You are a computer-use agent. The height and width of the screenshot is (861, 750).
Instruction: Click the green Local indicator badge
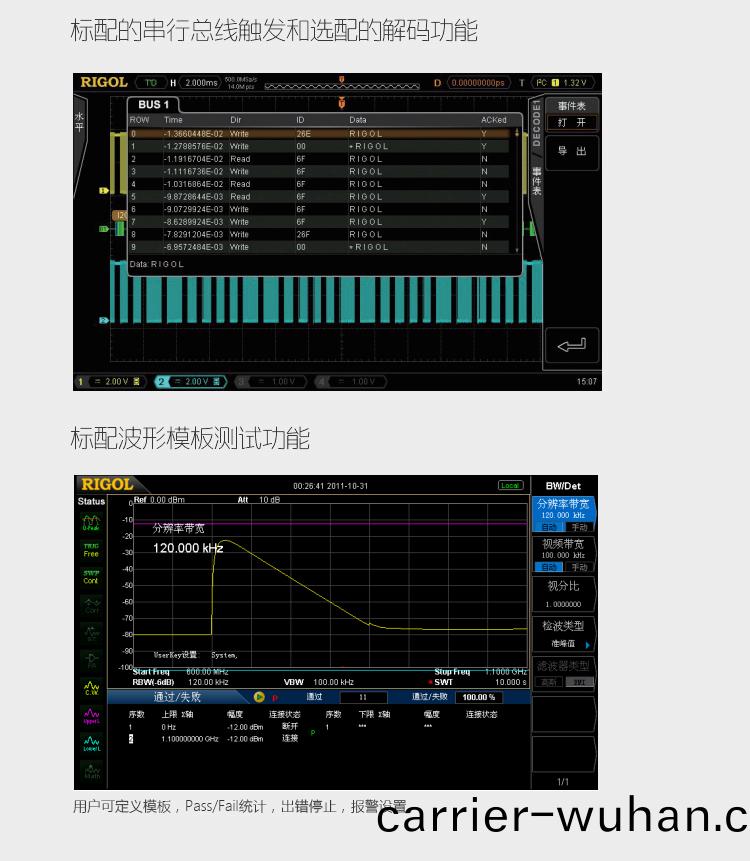tap(511, 486)
